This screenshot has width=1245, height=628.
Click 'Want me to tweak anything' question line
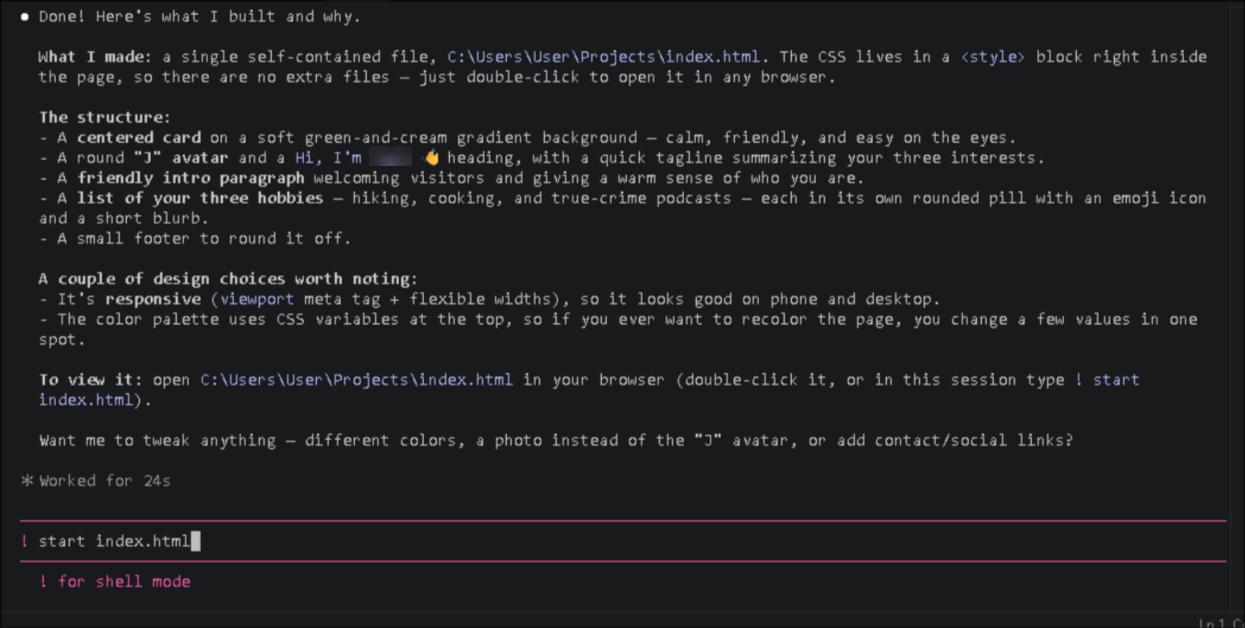tap(556, 440)
